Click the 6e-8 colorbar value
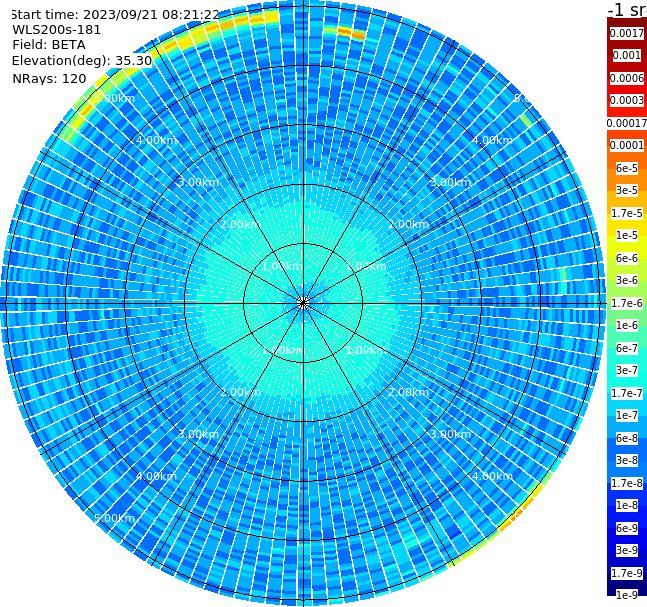647x607 pixels. click(626, 438)
